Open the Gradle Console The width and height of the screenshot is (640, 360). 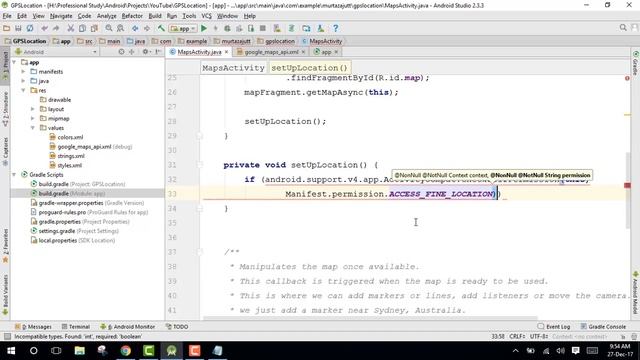tap(603, 327)
